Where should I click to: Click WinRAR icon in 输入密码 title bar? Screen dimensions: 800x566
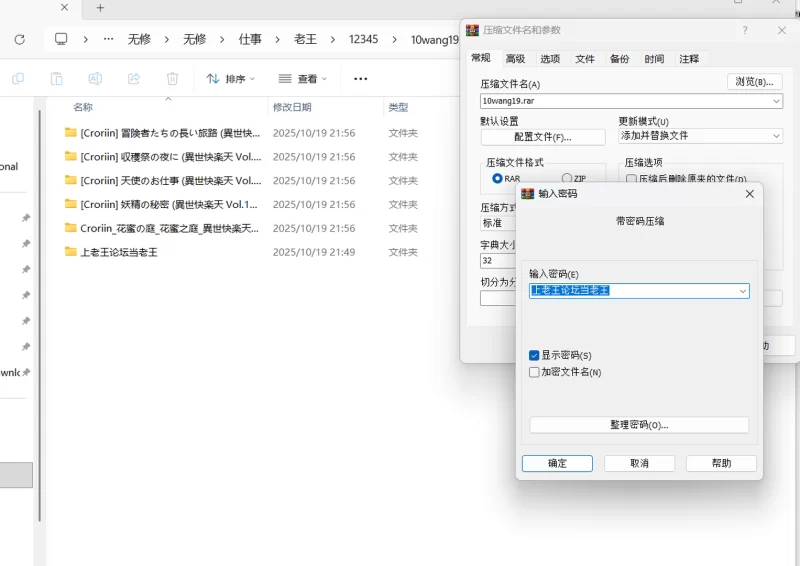coord(528,193)
